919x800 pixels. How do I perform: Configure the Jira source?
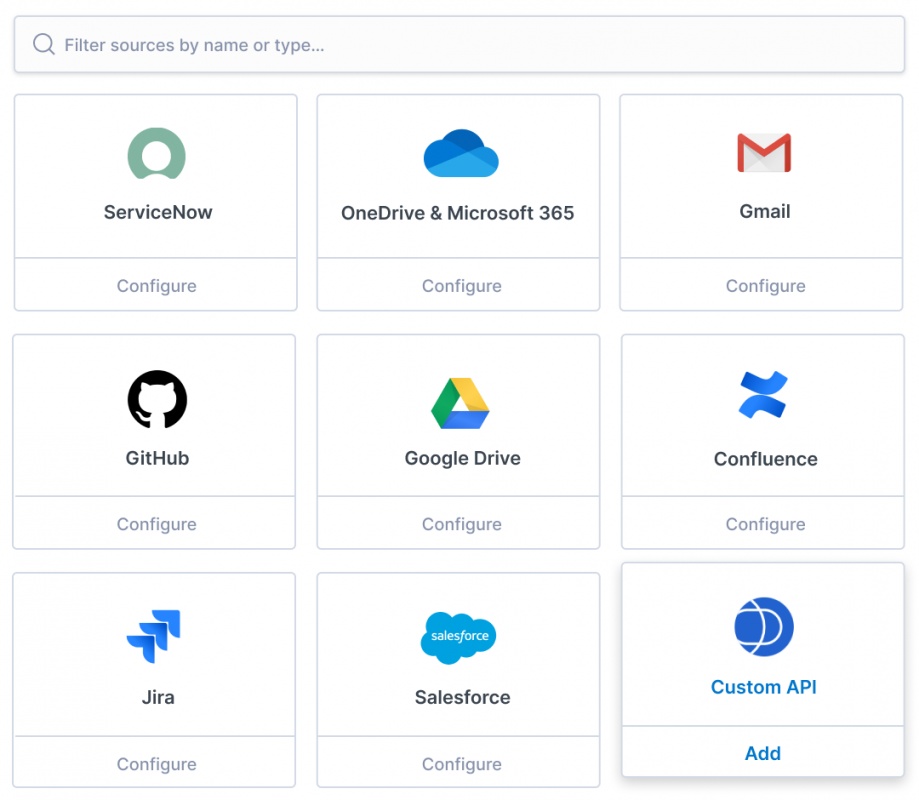click(156, 764)
